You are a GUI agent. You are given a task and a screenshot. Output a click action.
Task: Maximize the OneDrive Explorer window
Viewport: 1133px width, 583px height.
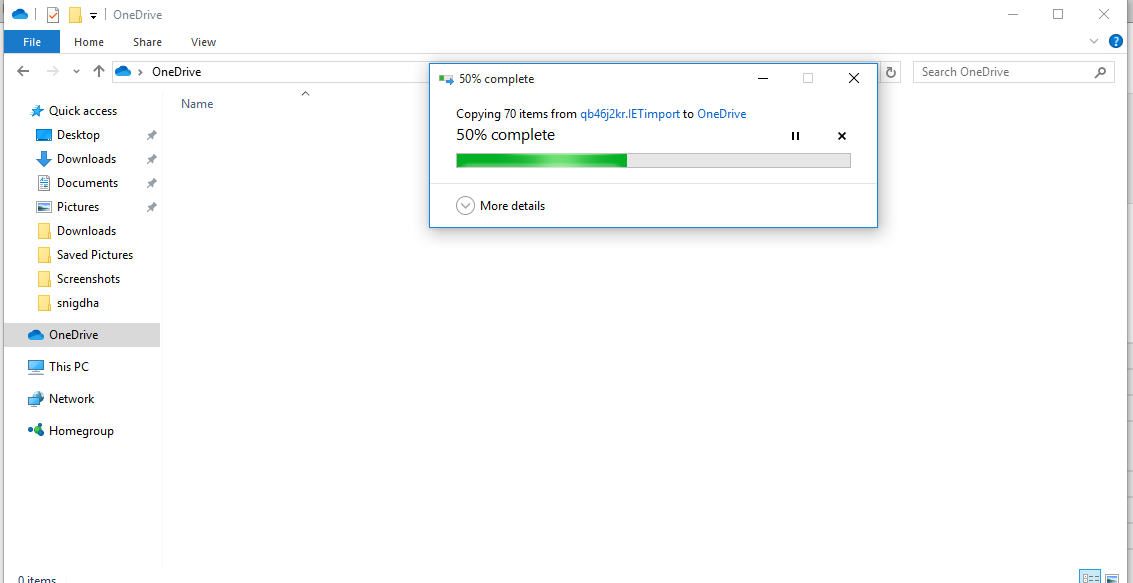click(1058, 14)
